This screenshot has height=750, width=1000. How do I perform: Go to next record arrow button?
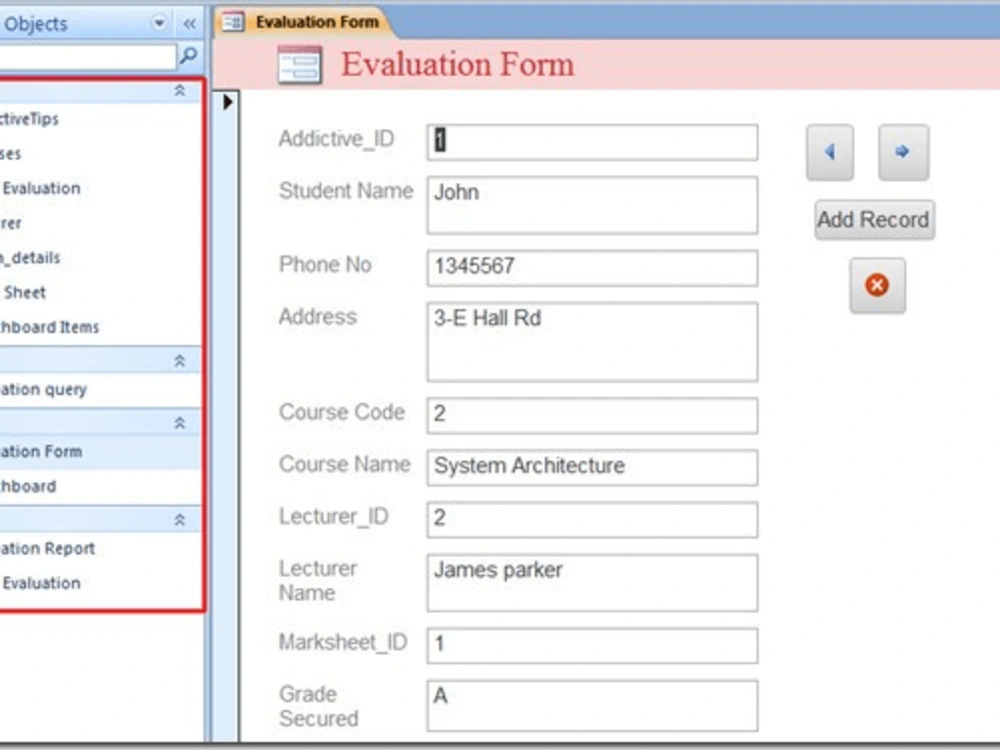903,152
